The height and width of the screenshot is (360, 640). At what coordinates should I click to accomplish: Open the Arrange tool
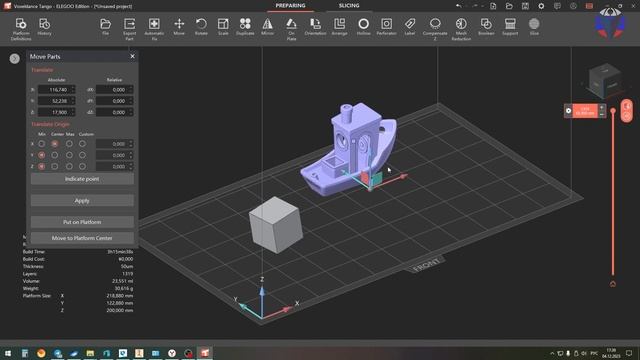(x=339, y=27)
